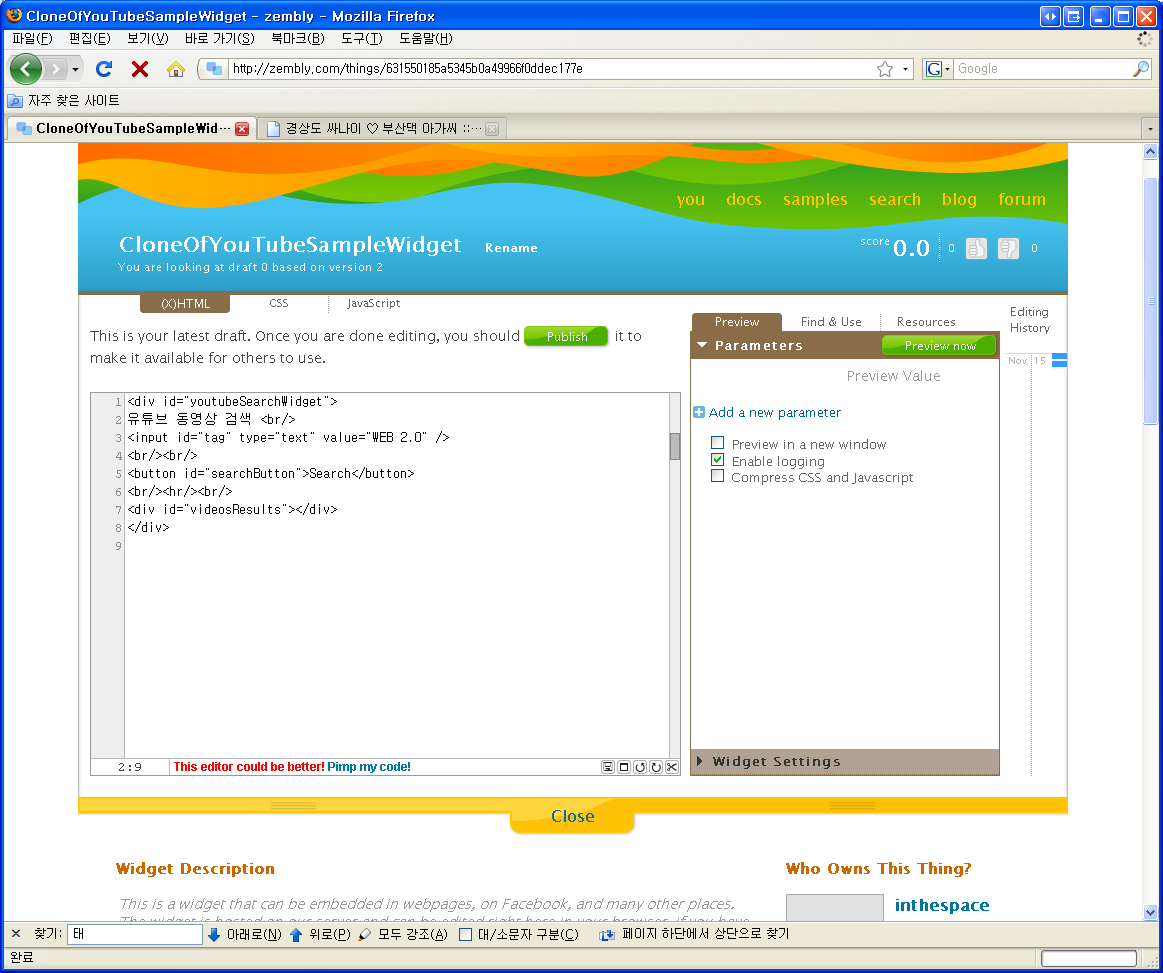Enable Preview in a new window

(717, 443)
